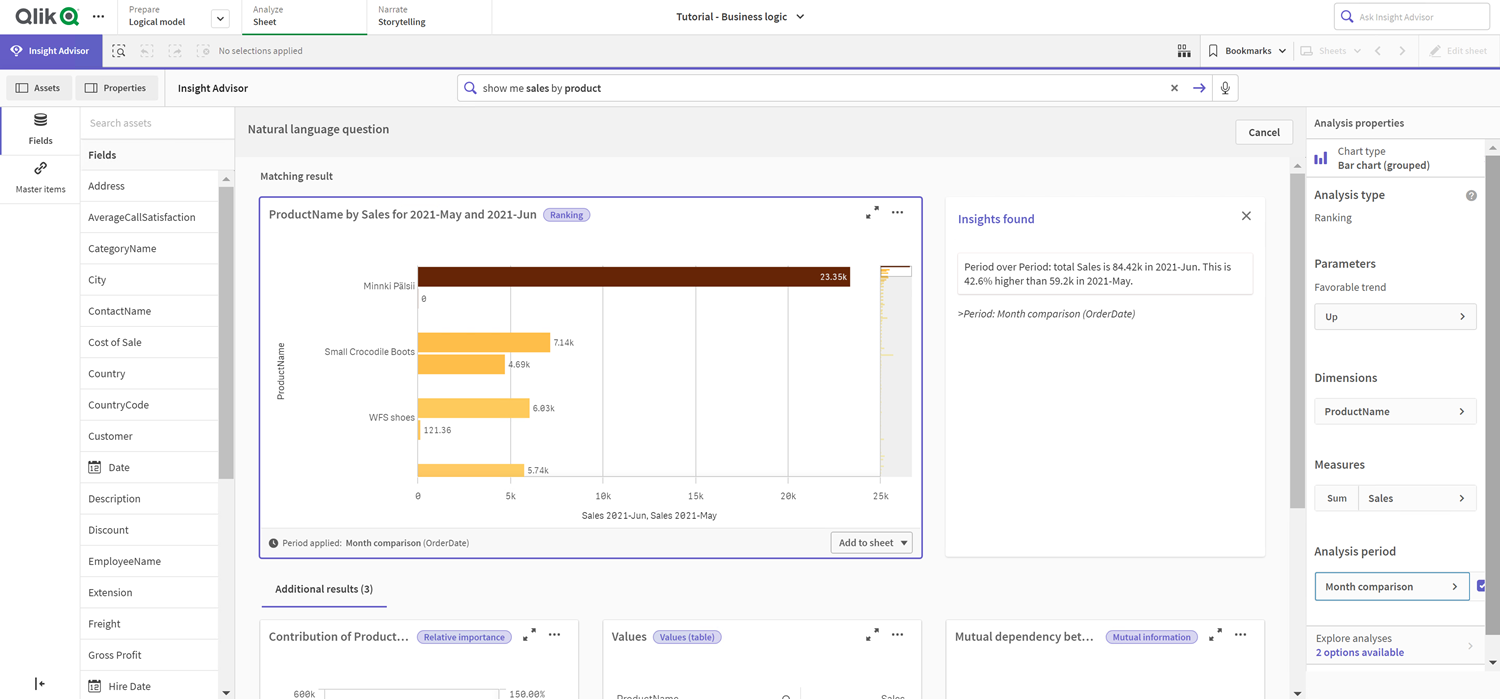Viewport: 1500px width, 699px height.
Task: Open the Prepare Logical model dropdown arrow
Action: click(218, 17)
